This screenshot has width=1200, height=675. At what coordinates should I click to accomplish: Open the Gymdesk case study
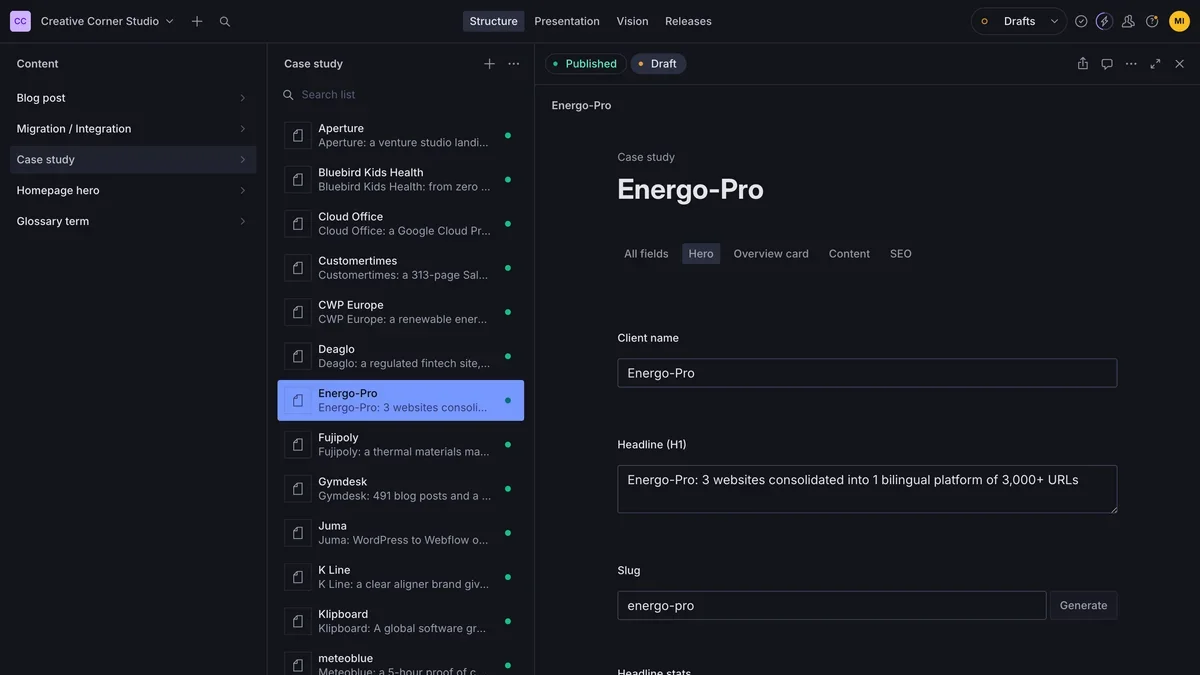pos(401,489)
